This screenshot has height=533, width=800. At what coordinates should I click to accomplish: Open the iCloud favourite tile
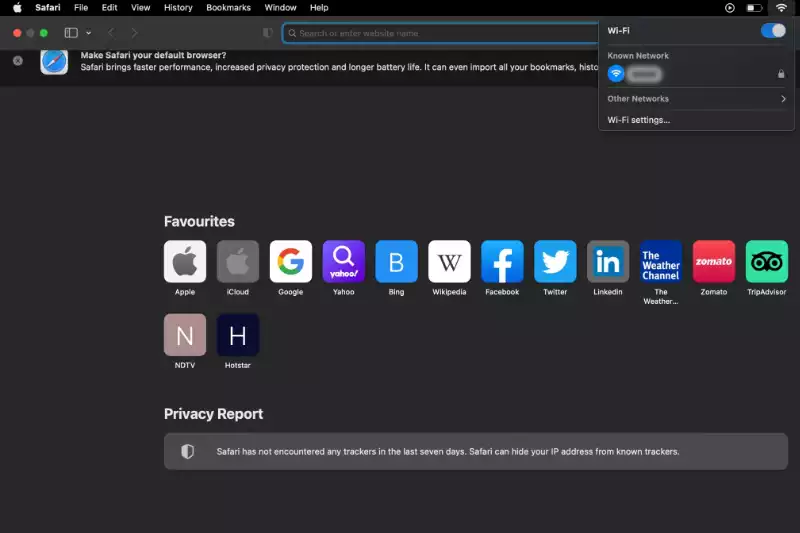[x=238, y=261]
